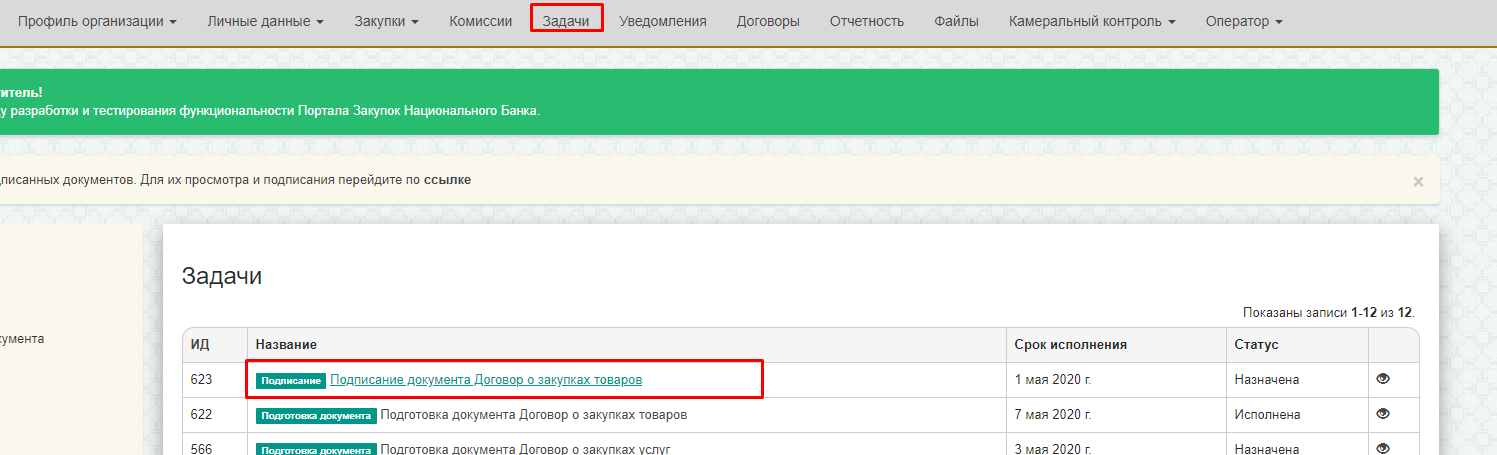The image size is (1497, 455).
Task: Click 'Подготовка документа' badge in row 622
Action: 316,415
